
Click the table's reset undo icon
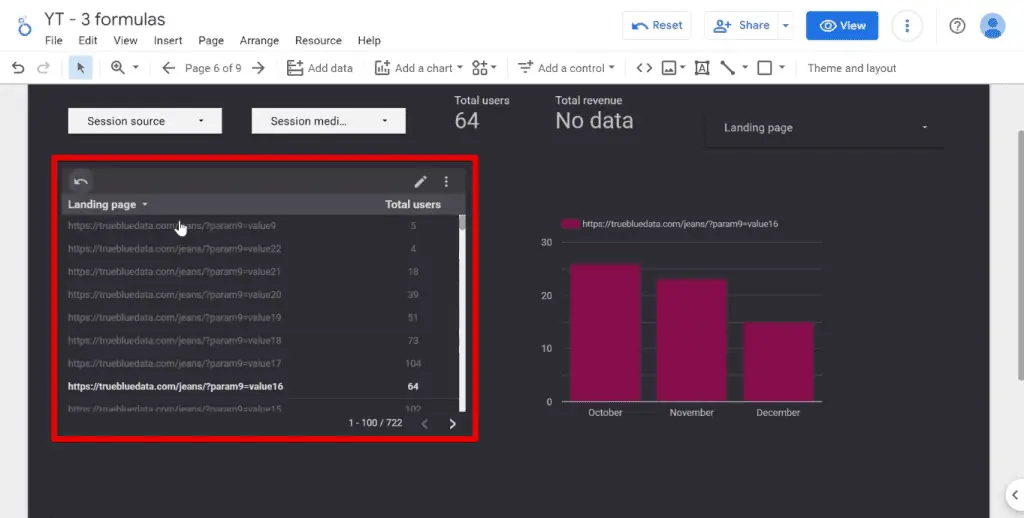click(x=81, y=181)
